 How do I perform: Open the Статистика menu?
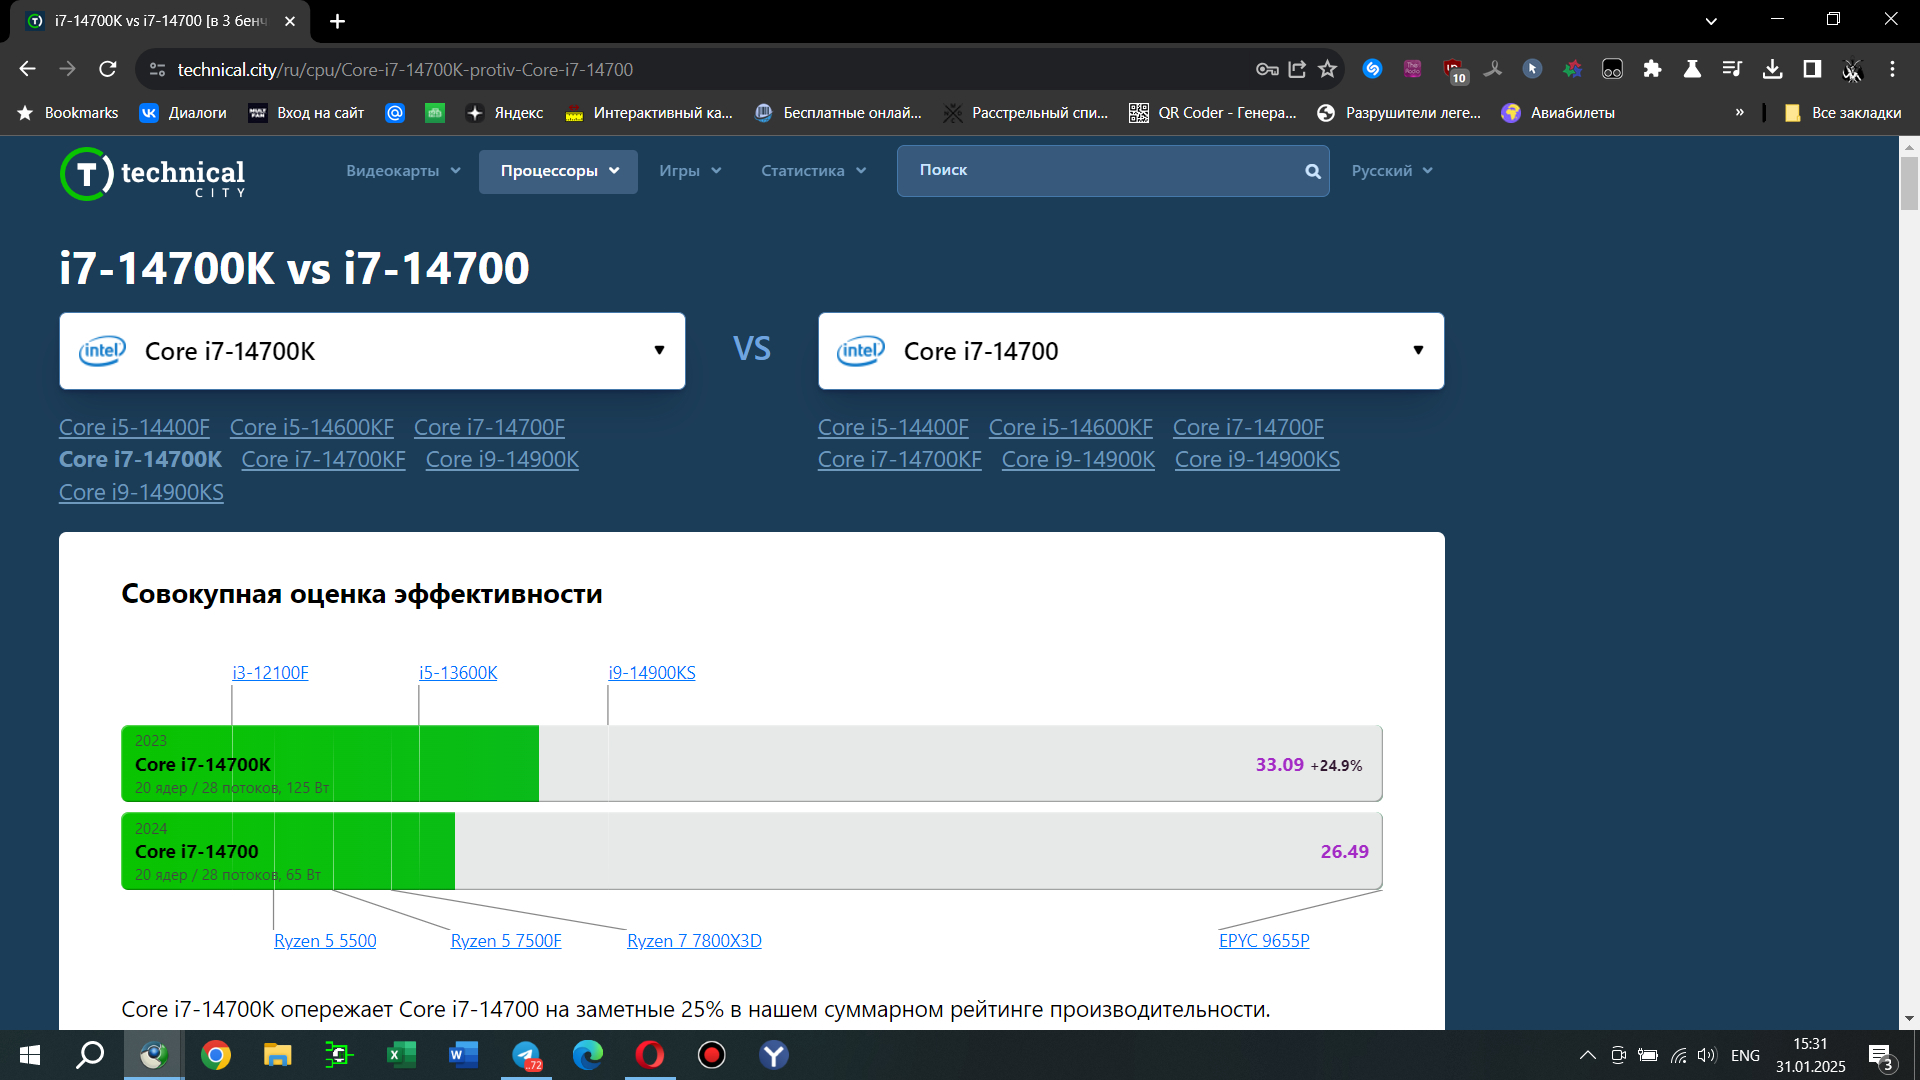(x=812, y=171)
